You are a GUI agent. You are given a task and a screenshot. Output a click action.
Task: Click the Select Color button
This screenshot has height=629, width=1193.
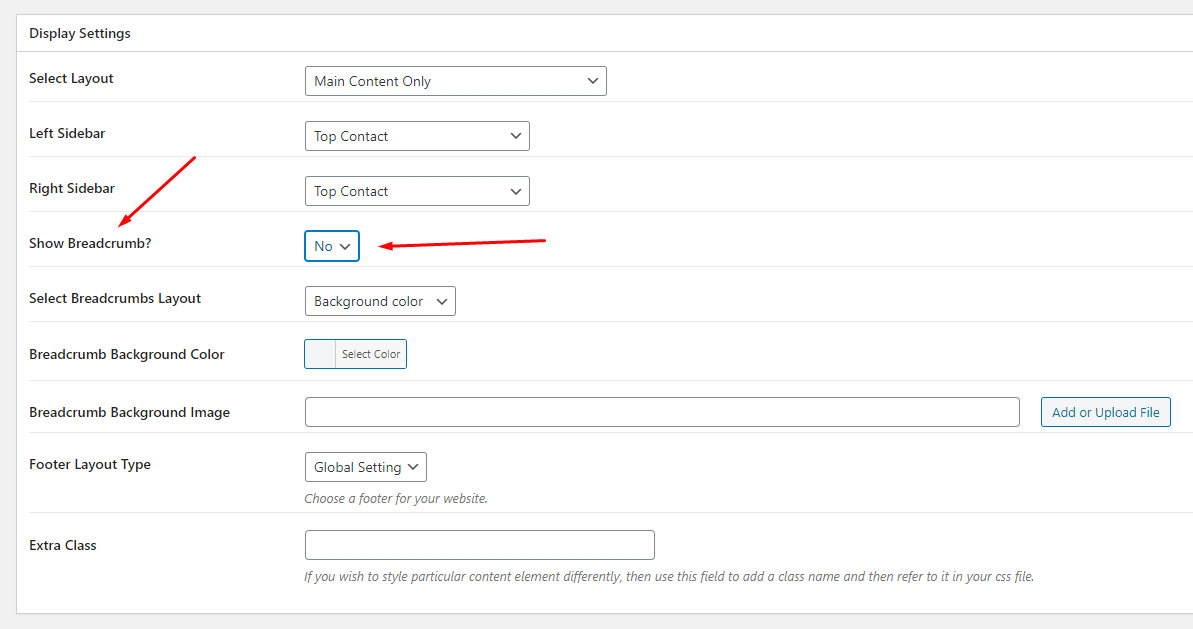[x=371, y=354]
